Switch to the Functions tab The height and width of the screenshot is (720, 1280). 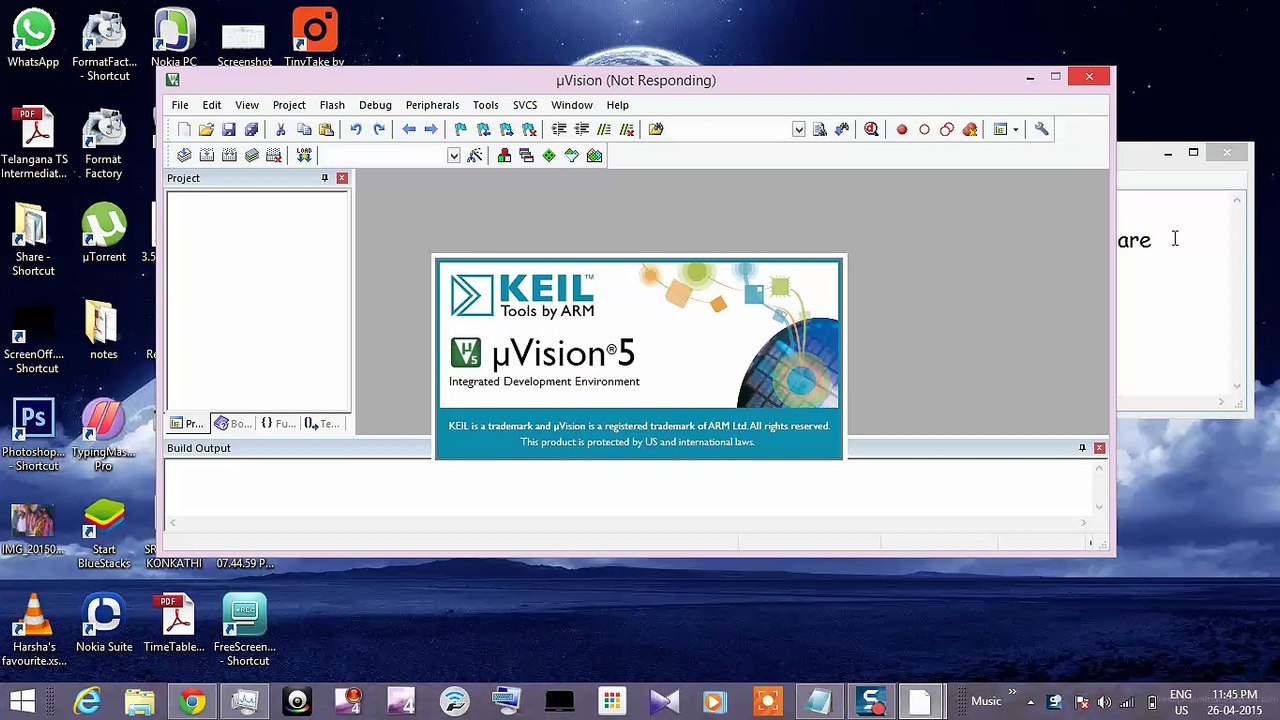[x=278, y=424]
